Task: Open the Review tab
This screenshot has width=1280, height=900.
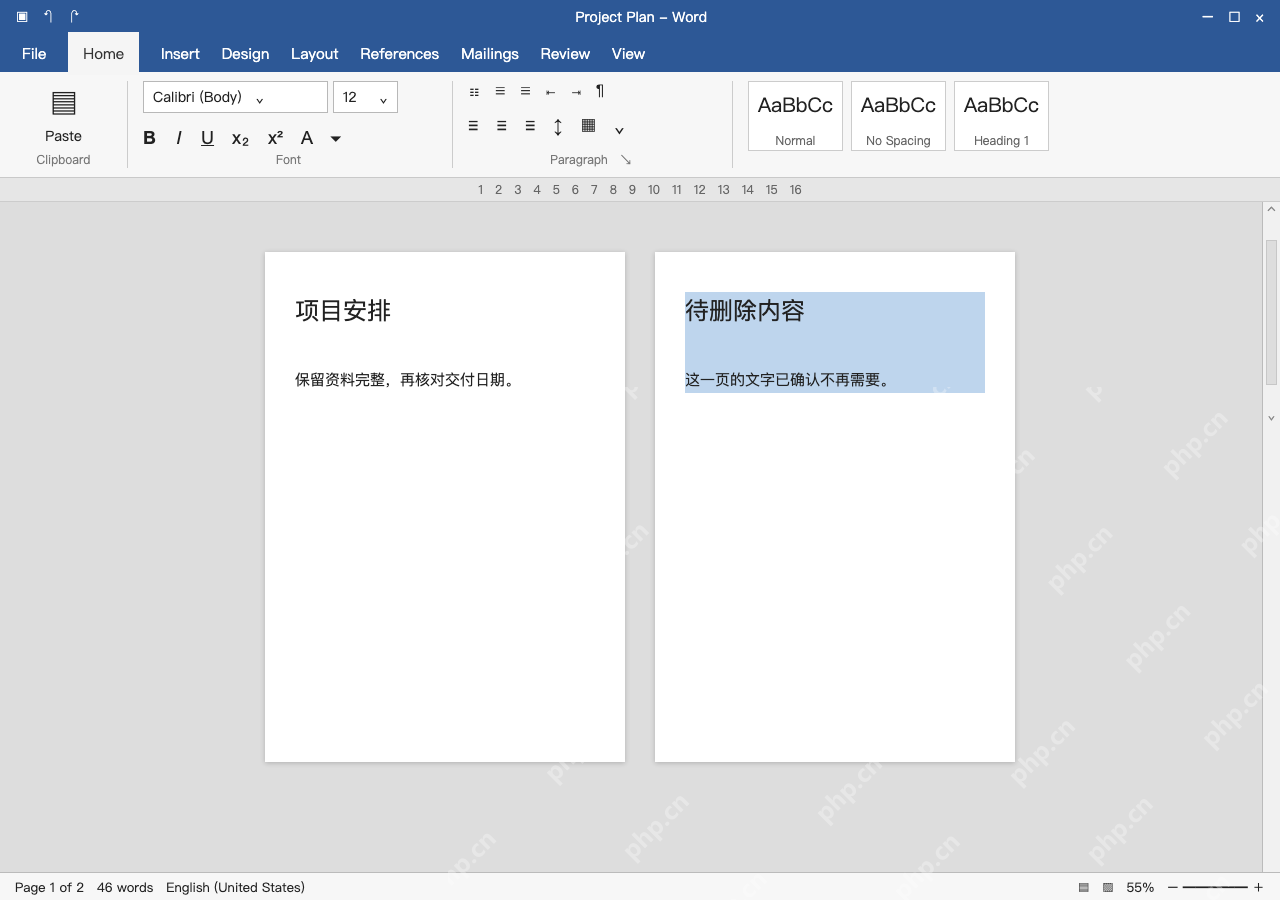Action: [565, 54]
